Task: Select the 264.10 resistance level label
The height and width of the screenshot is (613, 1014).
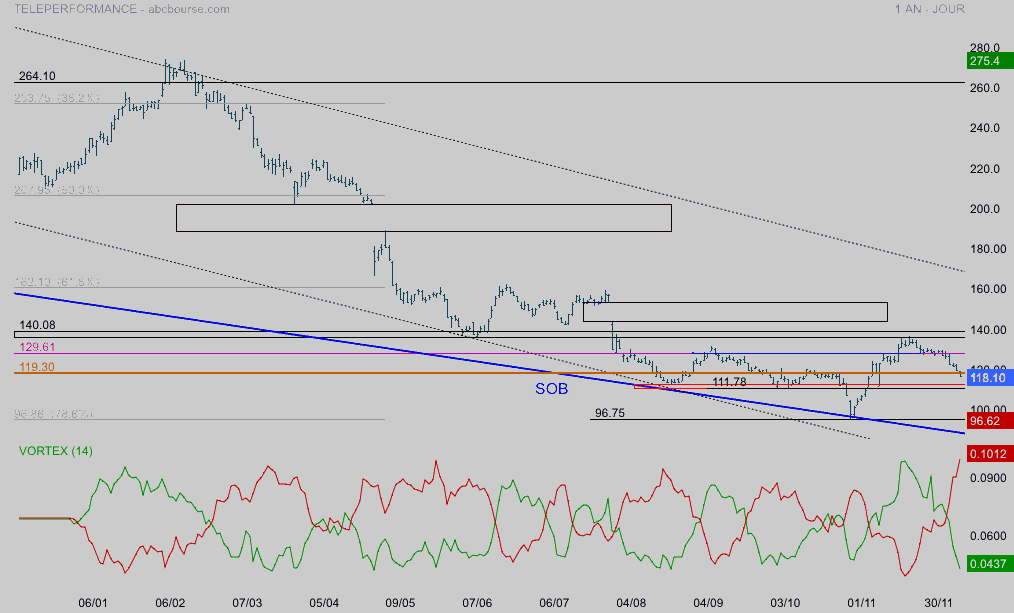Action: click(x=37, y=76)
